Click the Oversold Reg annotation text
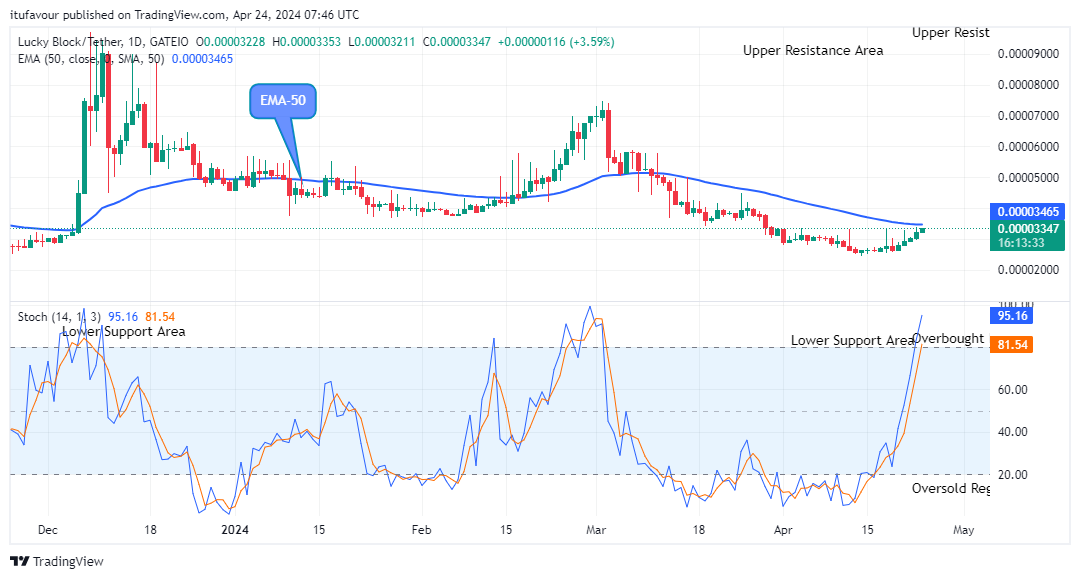Image resolution: width=1080 pixels, height=579 pixels. (951, 488)
